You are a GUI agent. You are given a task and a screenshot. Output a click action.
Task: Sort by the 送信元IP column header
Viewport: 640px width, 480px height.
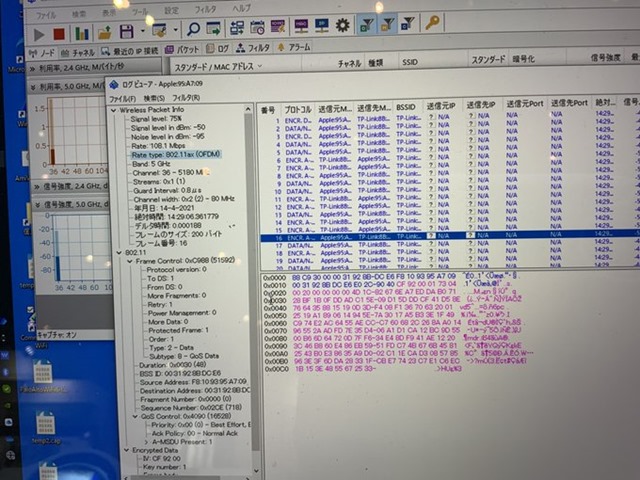point(441,107)
